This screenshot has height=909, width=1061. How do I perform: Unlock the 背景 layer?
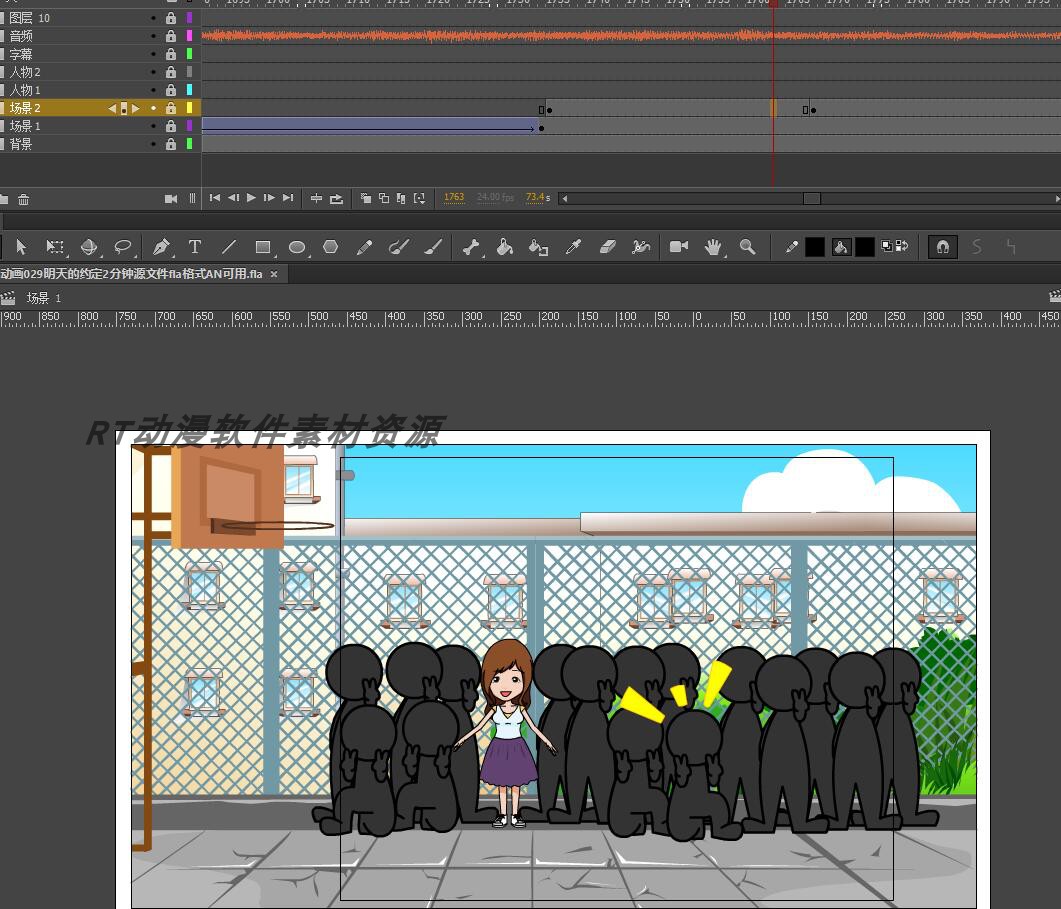171,144
